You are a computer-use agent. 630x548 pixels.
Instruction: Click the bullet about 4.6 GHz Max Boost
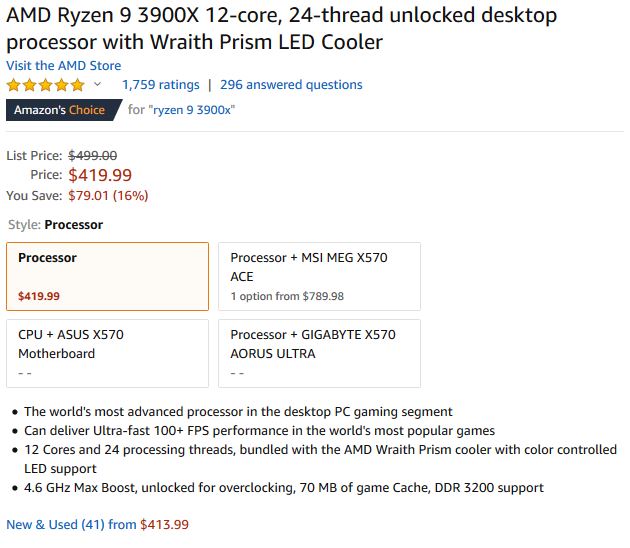284,488
